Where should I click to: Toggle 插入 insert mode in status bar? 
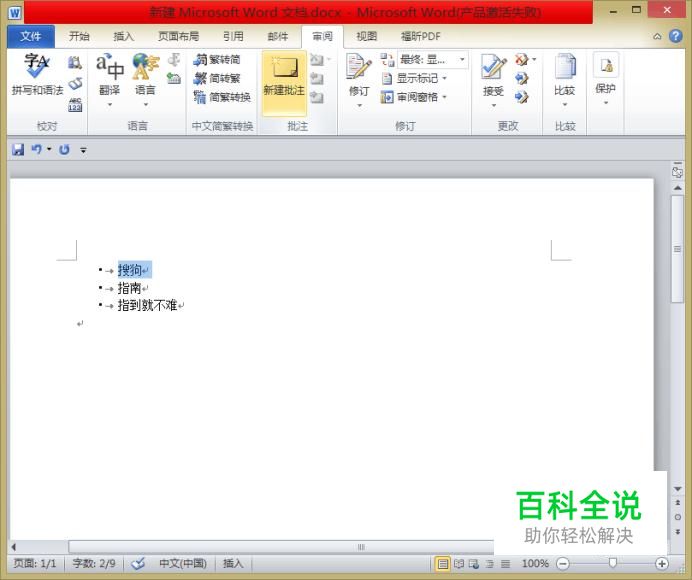[x=233, y=563]
